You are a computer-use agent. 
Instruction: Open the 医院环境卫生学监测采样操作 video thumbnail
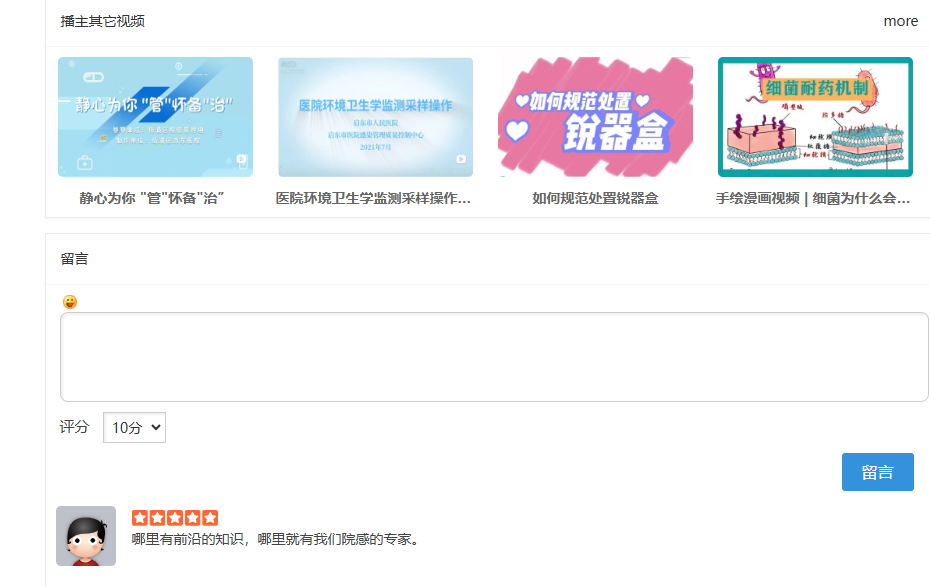pyautogui.click(x=375, y=117)
